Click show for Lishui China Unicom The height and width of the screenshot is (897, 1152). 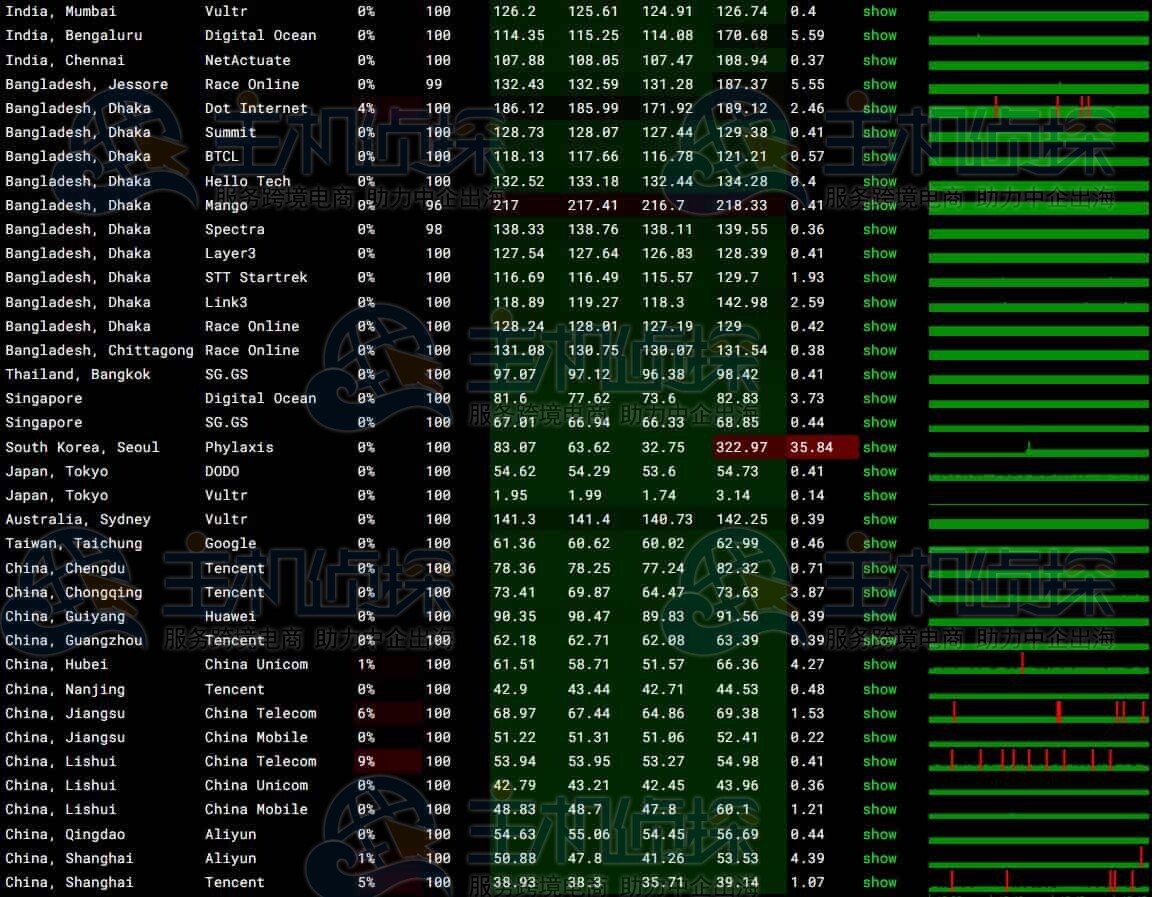pos(879,785)
